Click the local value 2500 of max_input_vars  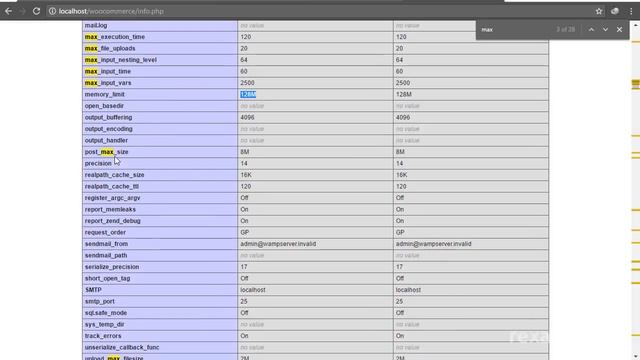(247, 82)
